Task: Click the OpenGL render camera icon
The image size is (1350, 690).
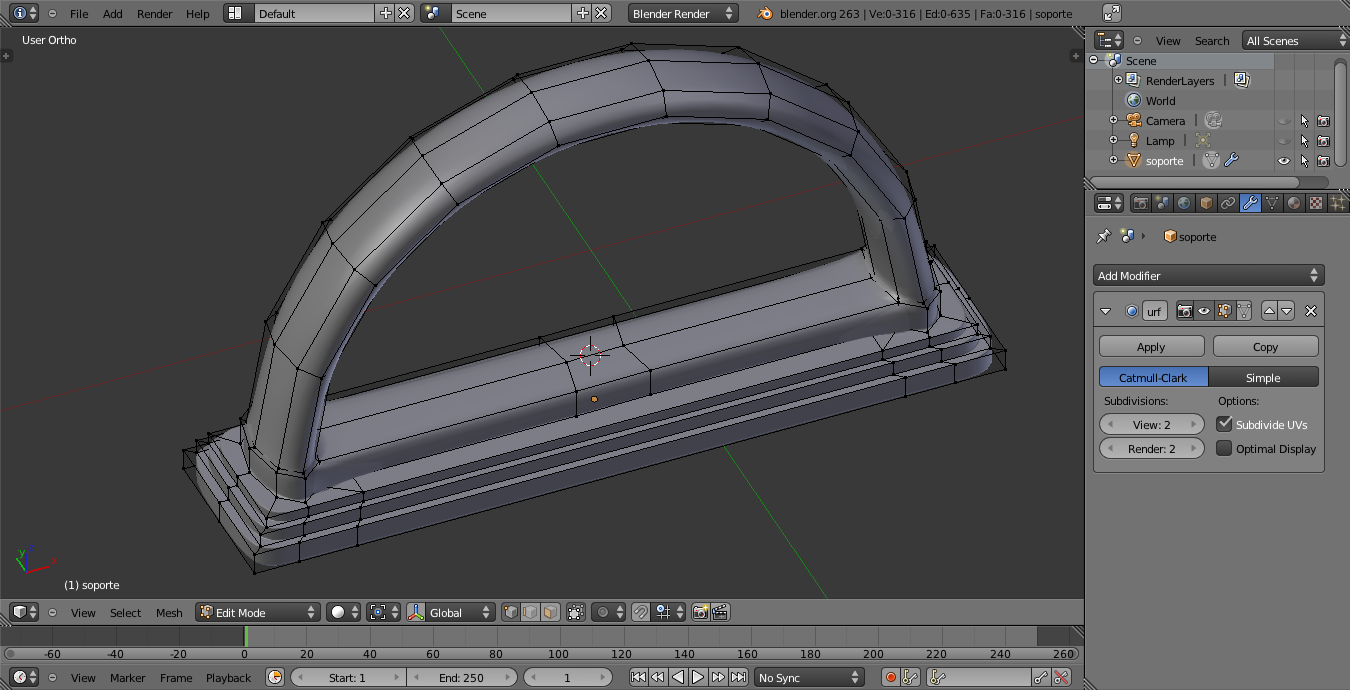Action: (x=700, y=612)
